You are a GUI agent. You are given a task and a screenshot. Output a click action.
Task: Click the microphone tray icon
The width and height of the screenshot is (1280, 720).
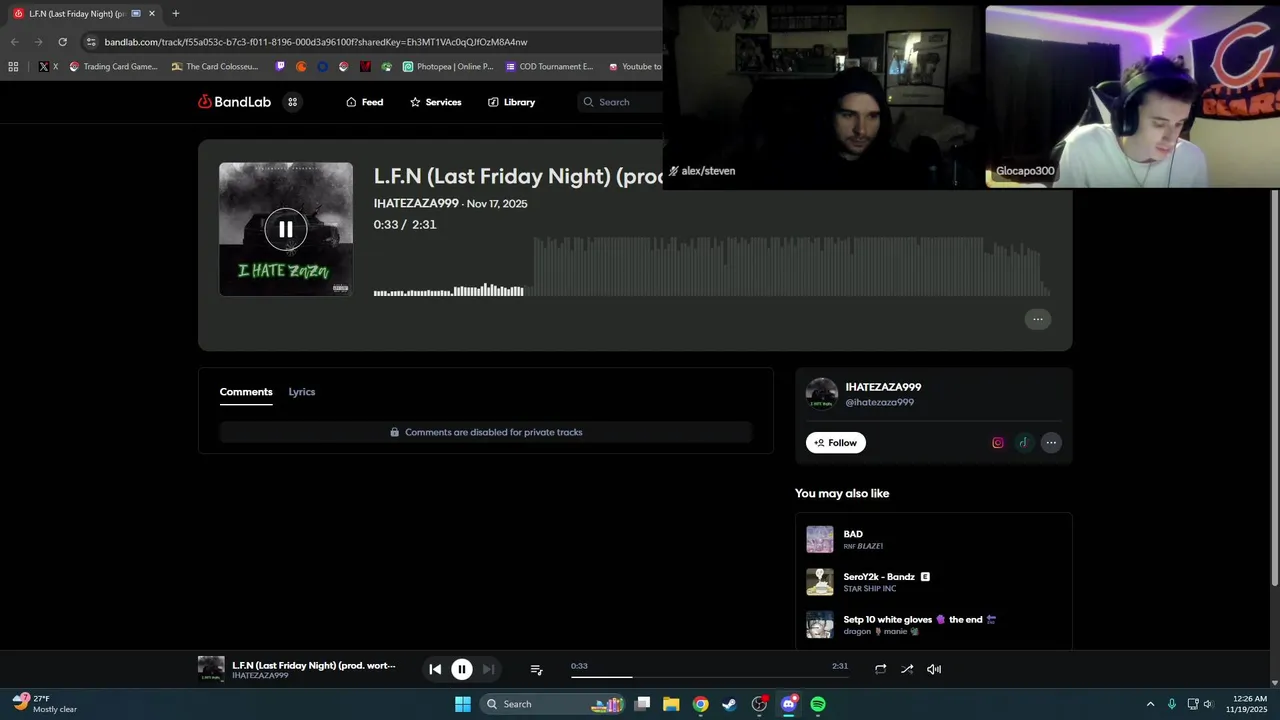point(1171,704)
